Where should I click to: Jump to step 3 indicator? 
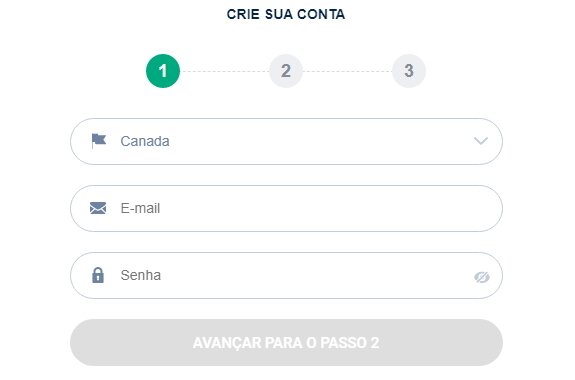(x=409, y=71)
